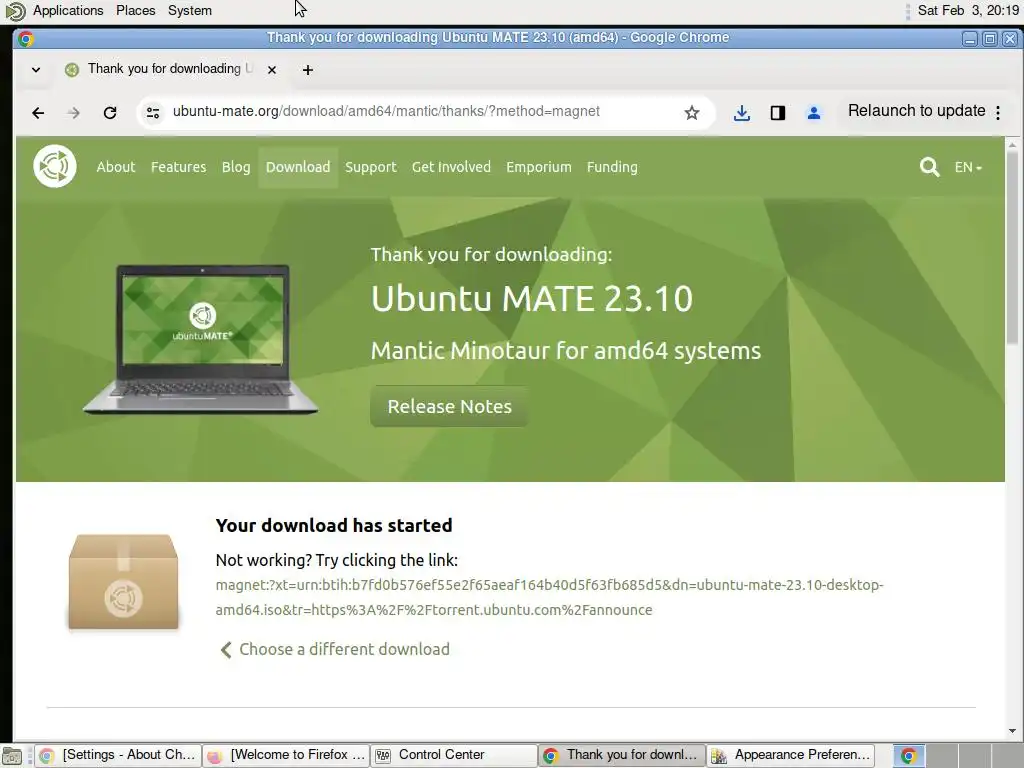Click Chrome icon in window title bar
Viewport: 1024px width, 768px height.
pyautogui.click(x=25, y=39)
